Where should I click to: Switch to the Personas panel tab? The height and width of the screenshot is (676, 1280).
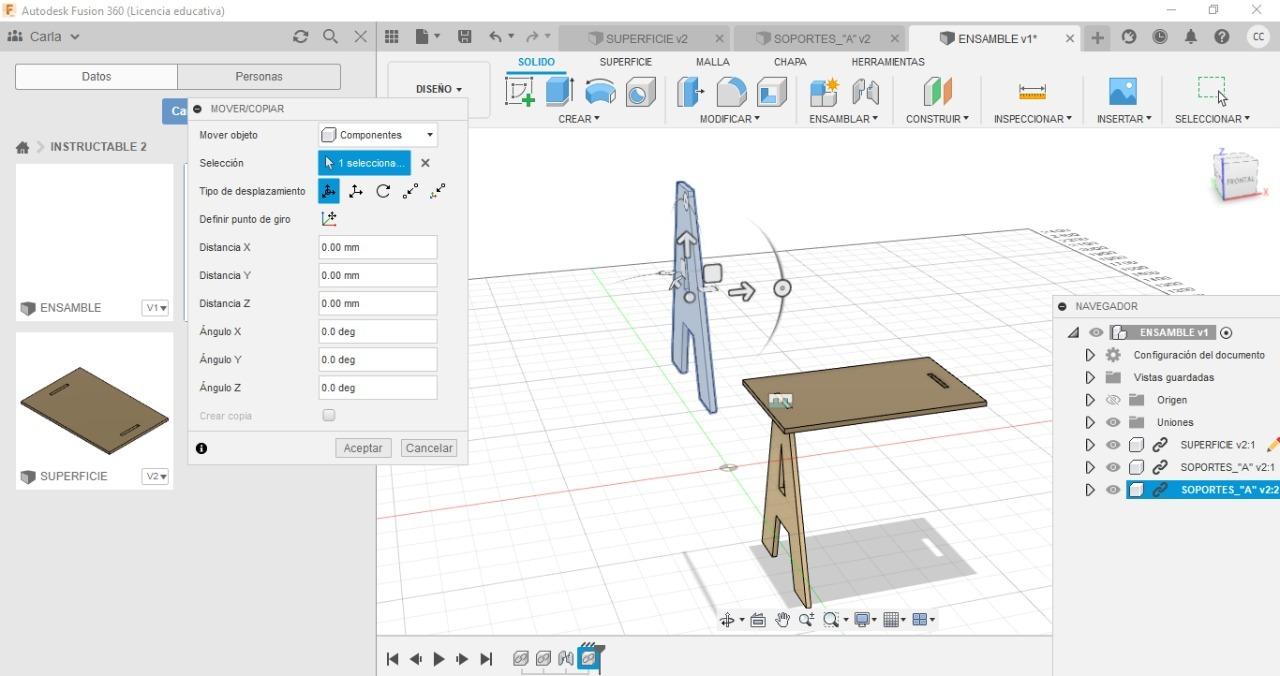pos(259,77)
